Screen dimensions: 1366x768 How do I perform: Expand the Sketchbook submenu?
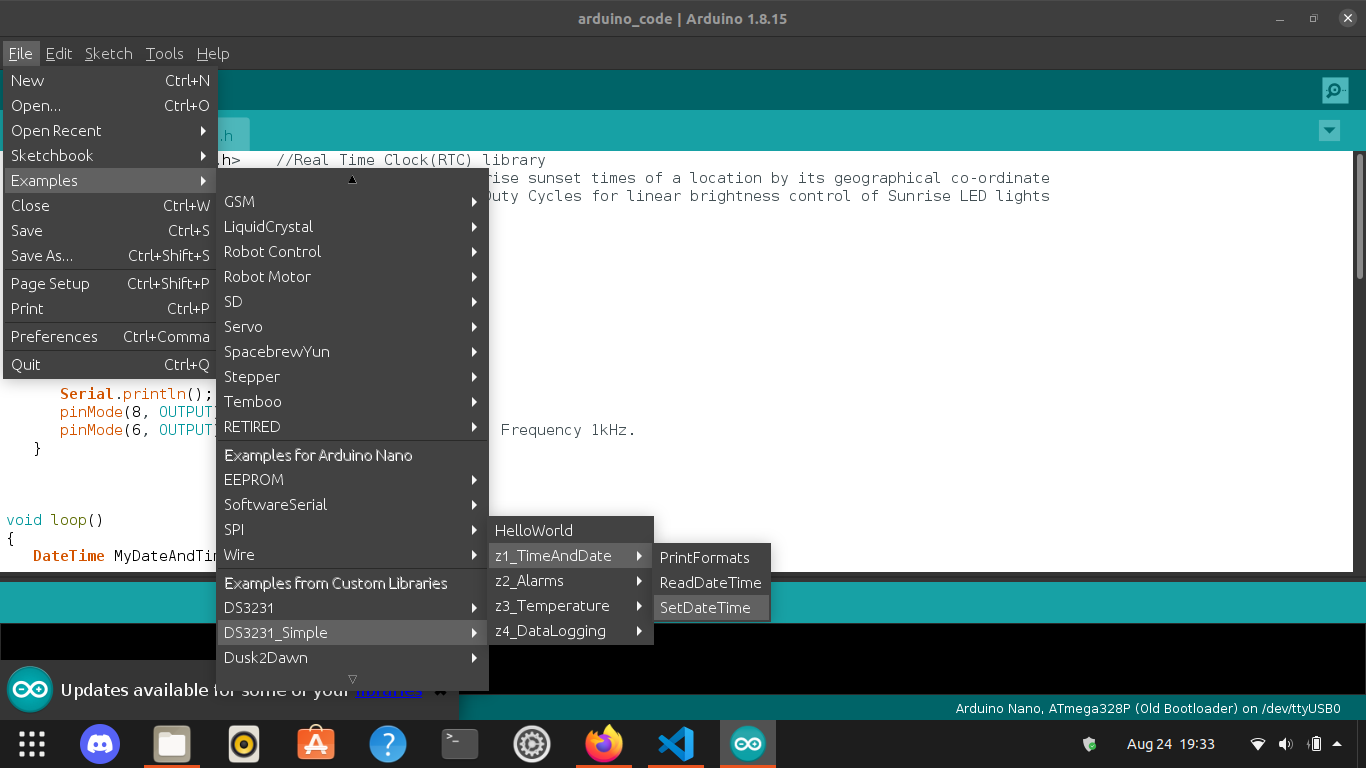(110, 156)
